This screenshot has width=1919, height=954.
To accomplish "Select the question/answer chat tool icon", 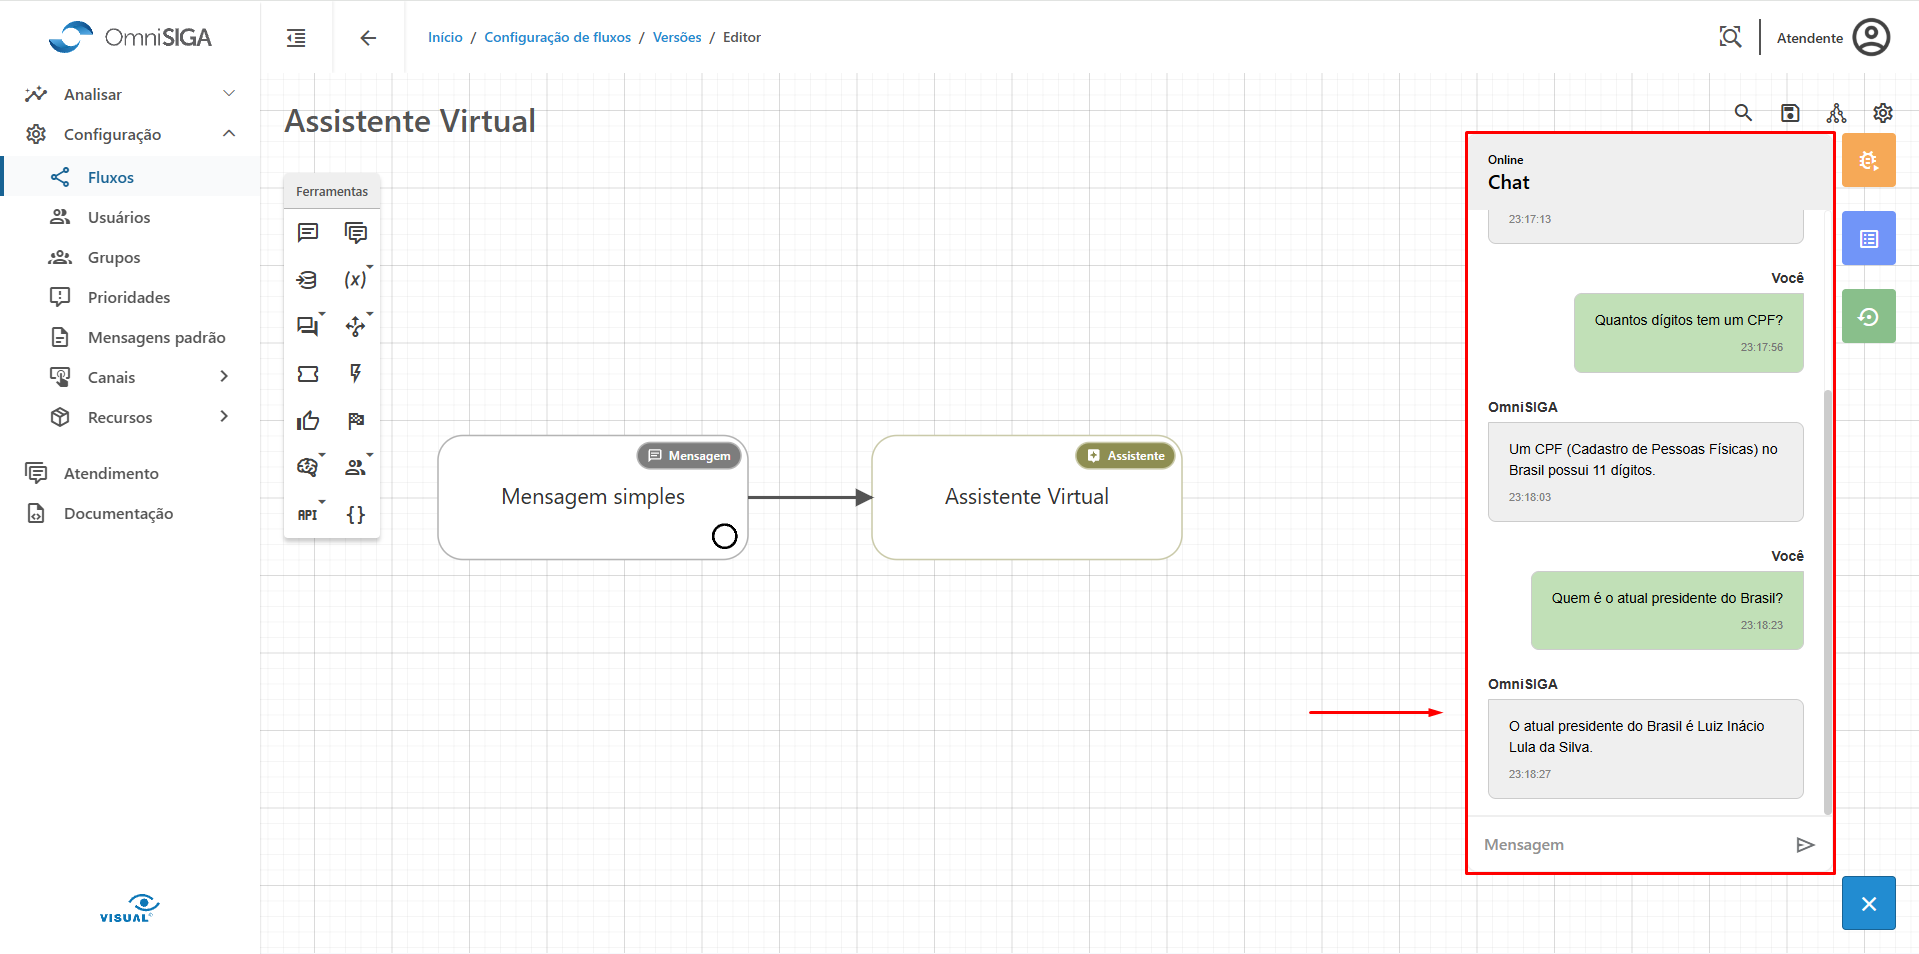I will pyautogui.click(x=308, y=326).
